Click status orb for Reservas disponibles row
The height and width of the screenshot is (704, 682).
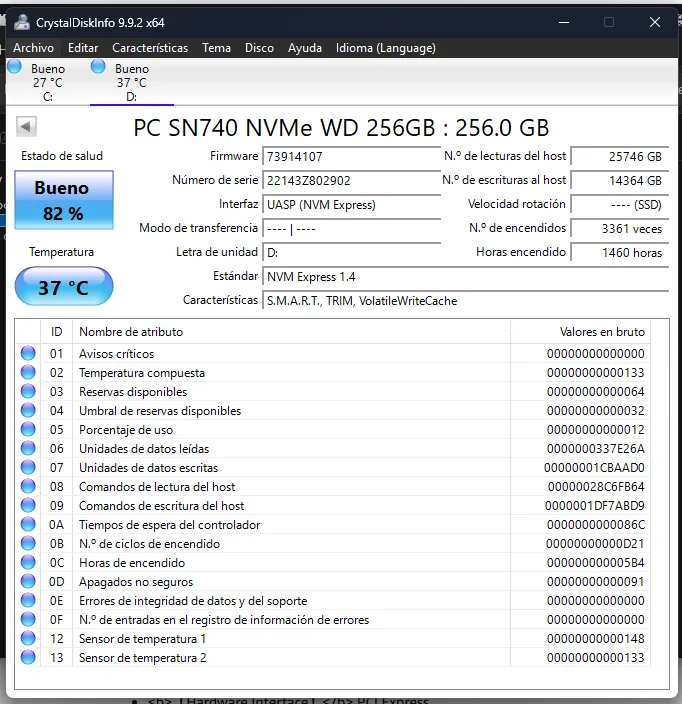[x=28, y=391]
